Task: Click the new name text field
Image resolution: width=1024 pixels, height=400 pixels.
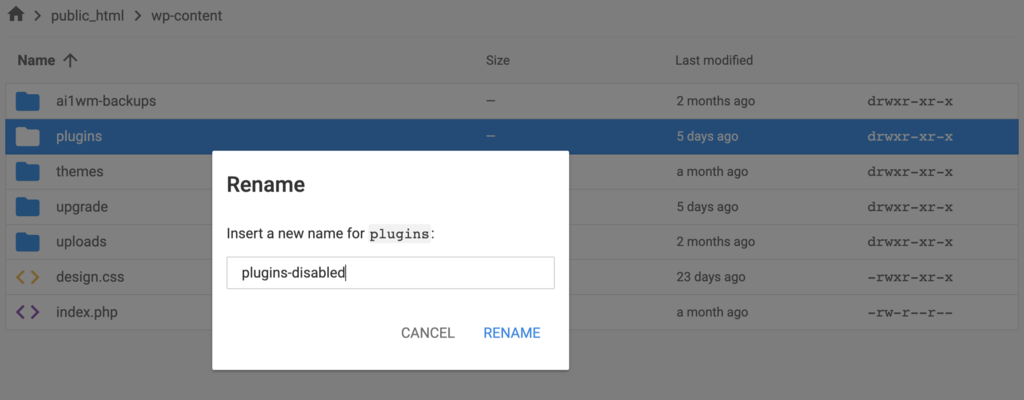Action: coord(390,273)
